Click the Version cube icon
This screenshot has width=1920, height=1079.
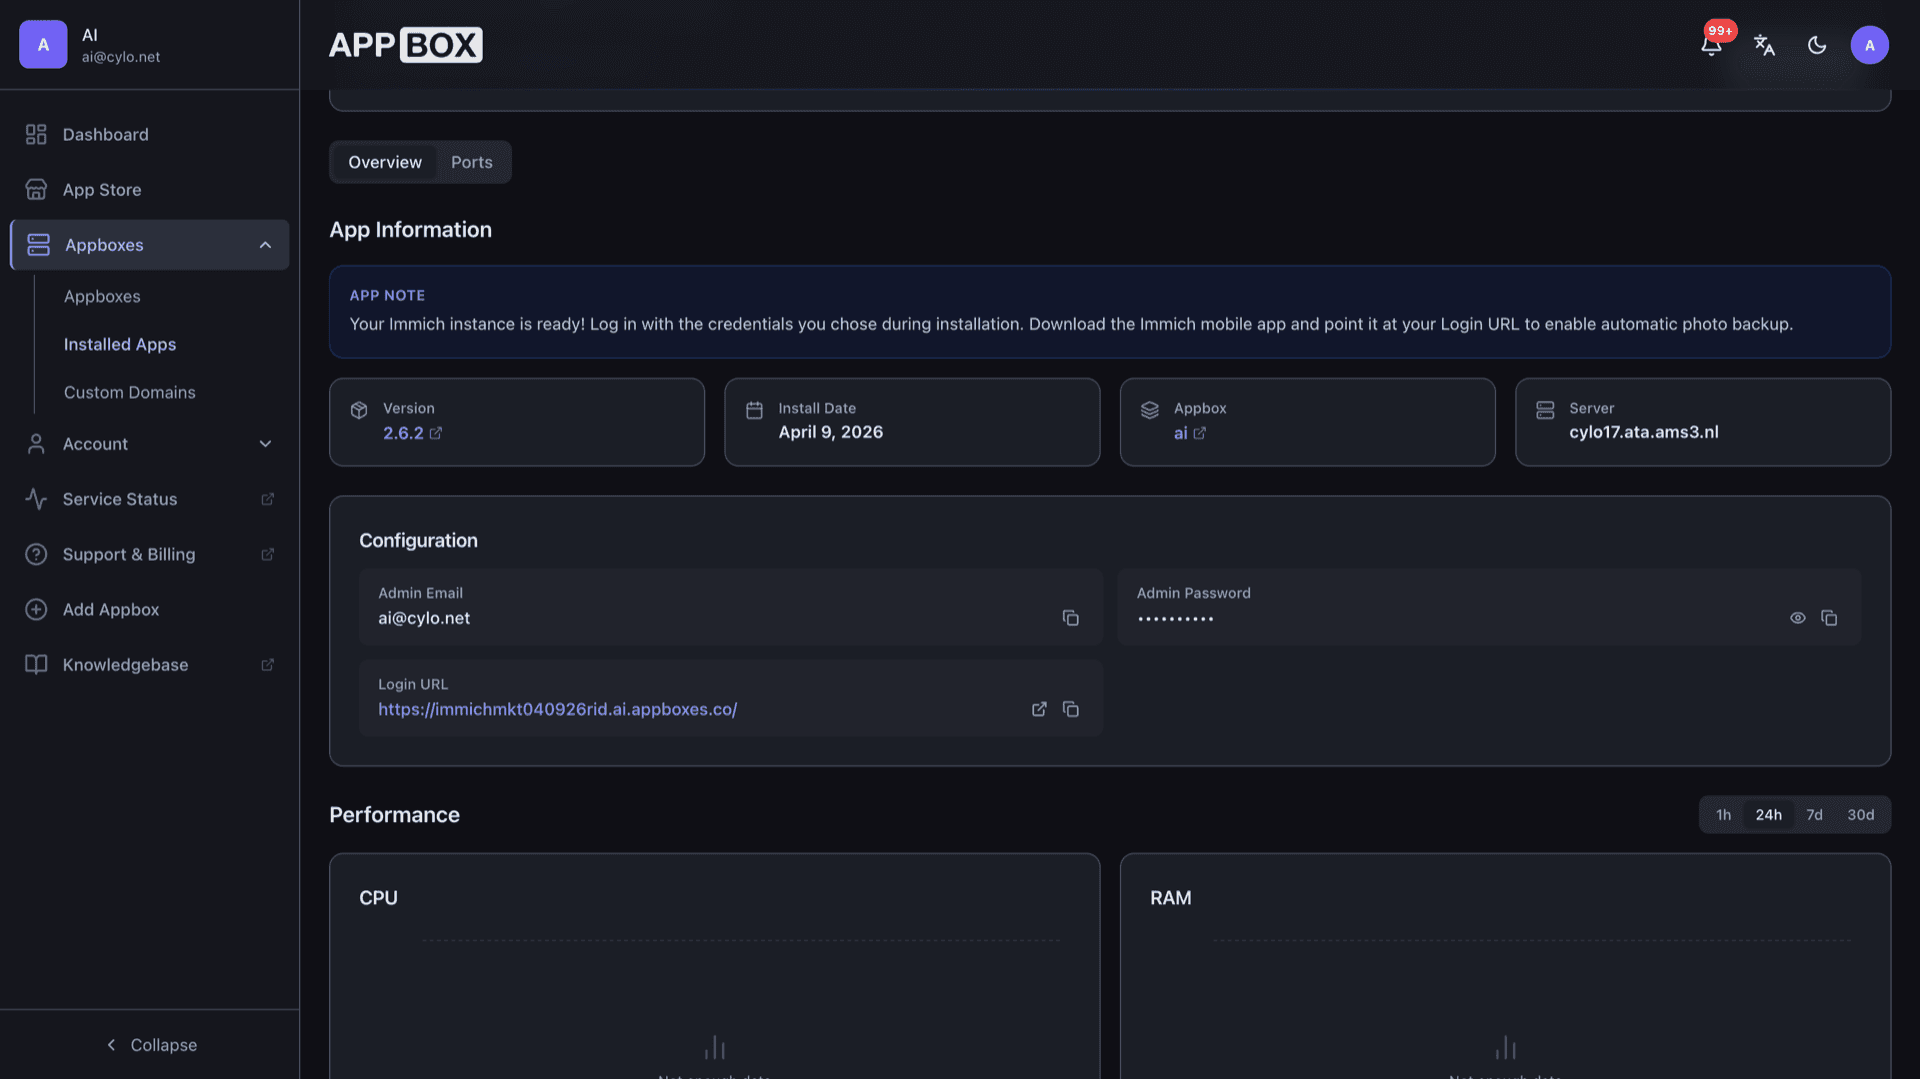359,410
